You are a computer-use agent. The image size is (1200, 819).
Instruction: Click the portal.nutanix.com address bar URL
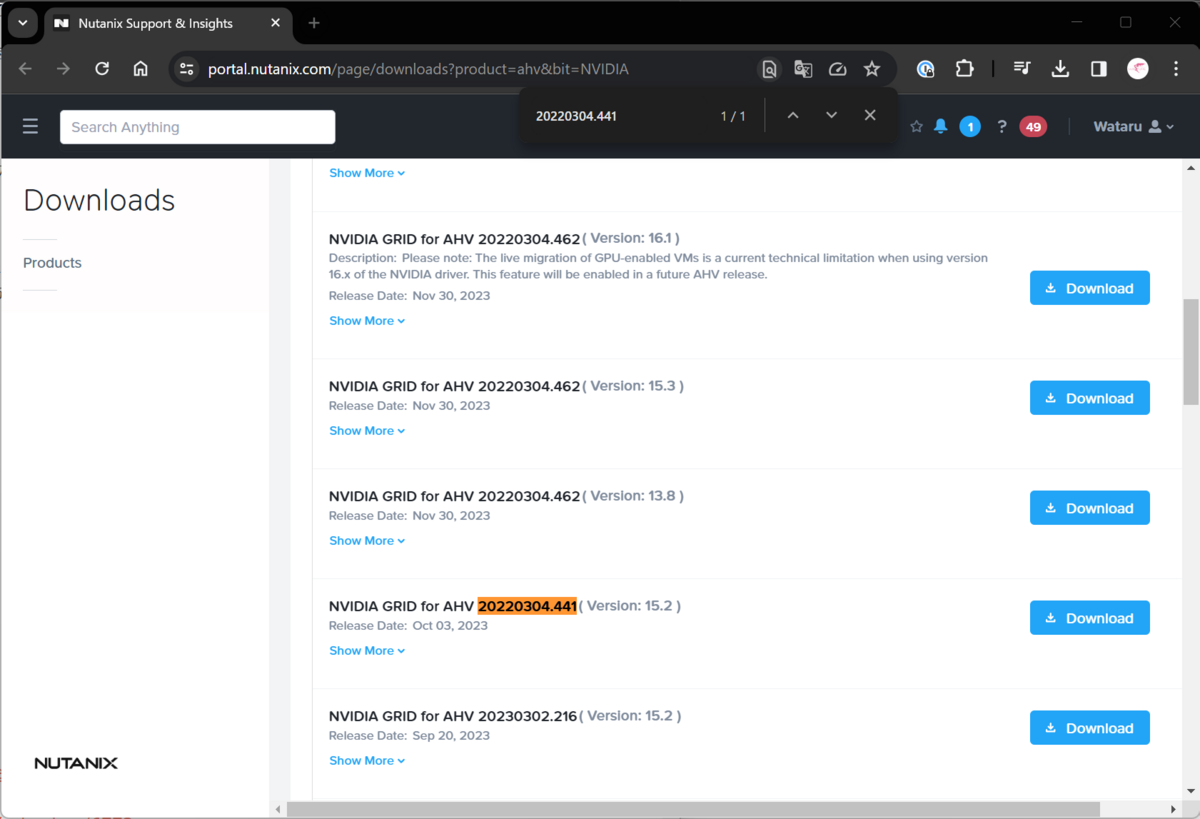tap(418, 69)
